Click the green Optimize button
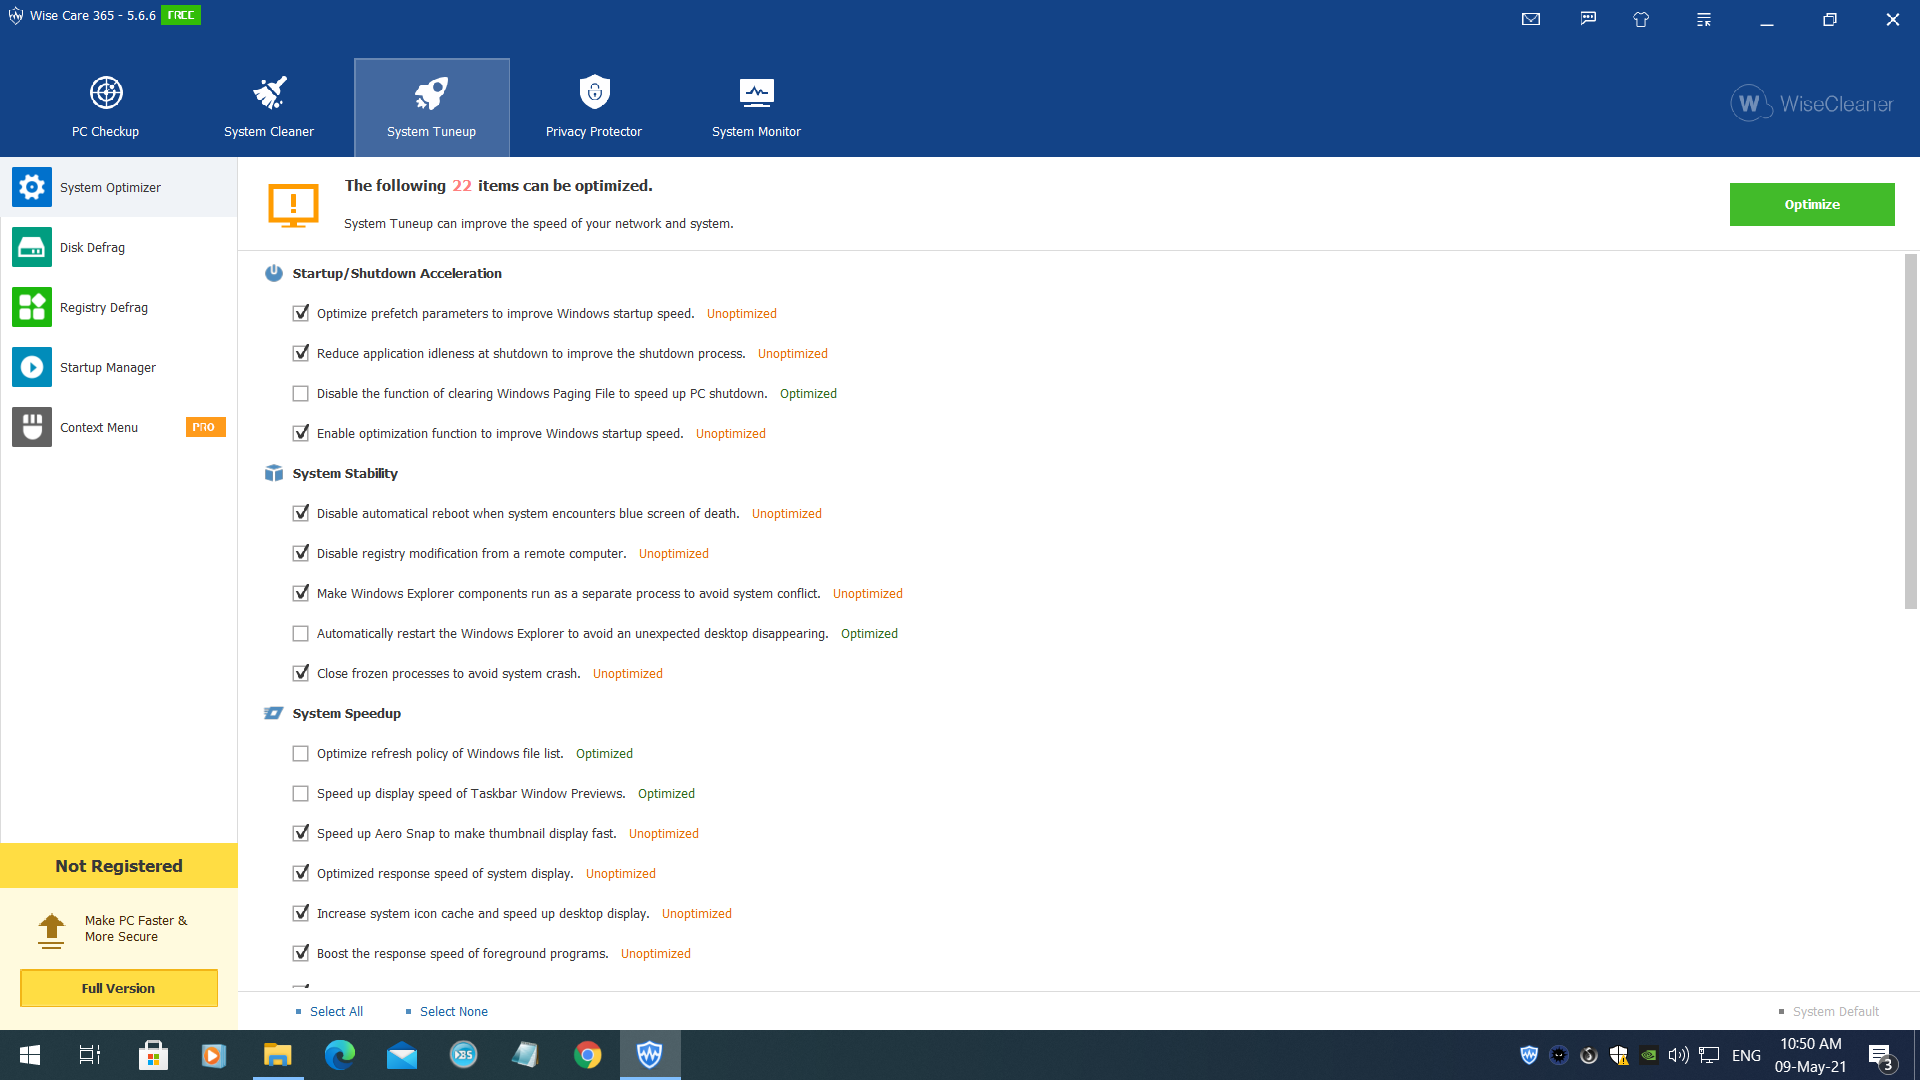This screenshot has height=1080, width=1920. pyautogui.click(x=1811, y=204)
